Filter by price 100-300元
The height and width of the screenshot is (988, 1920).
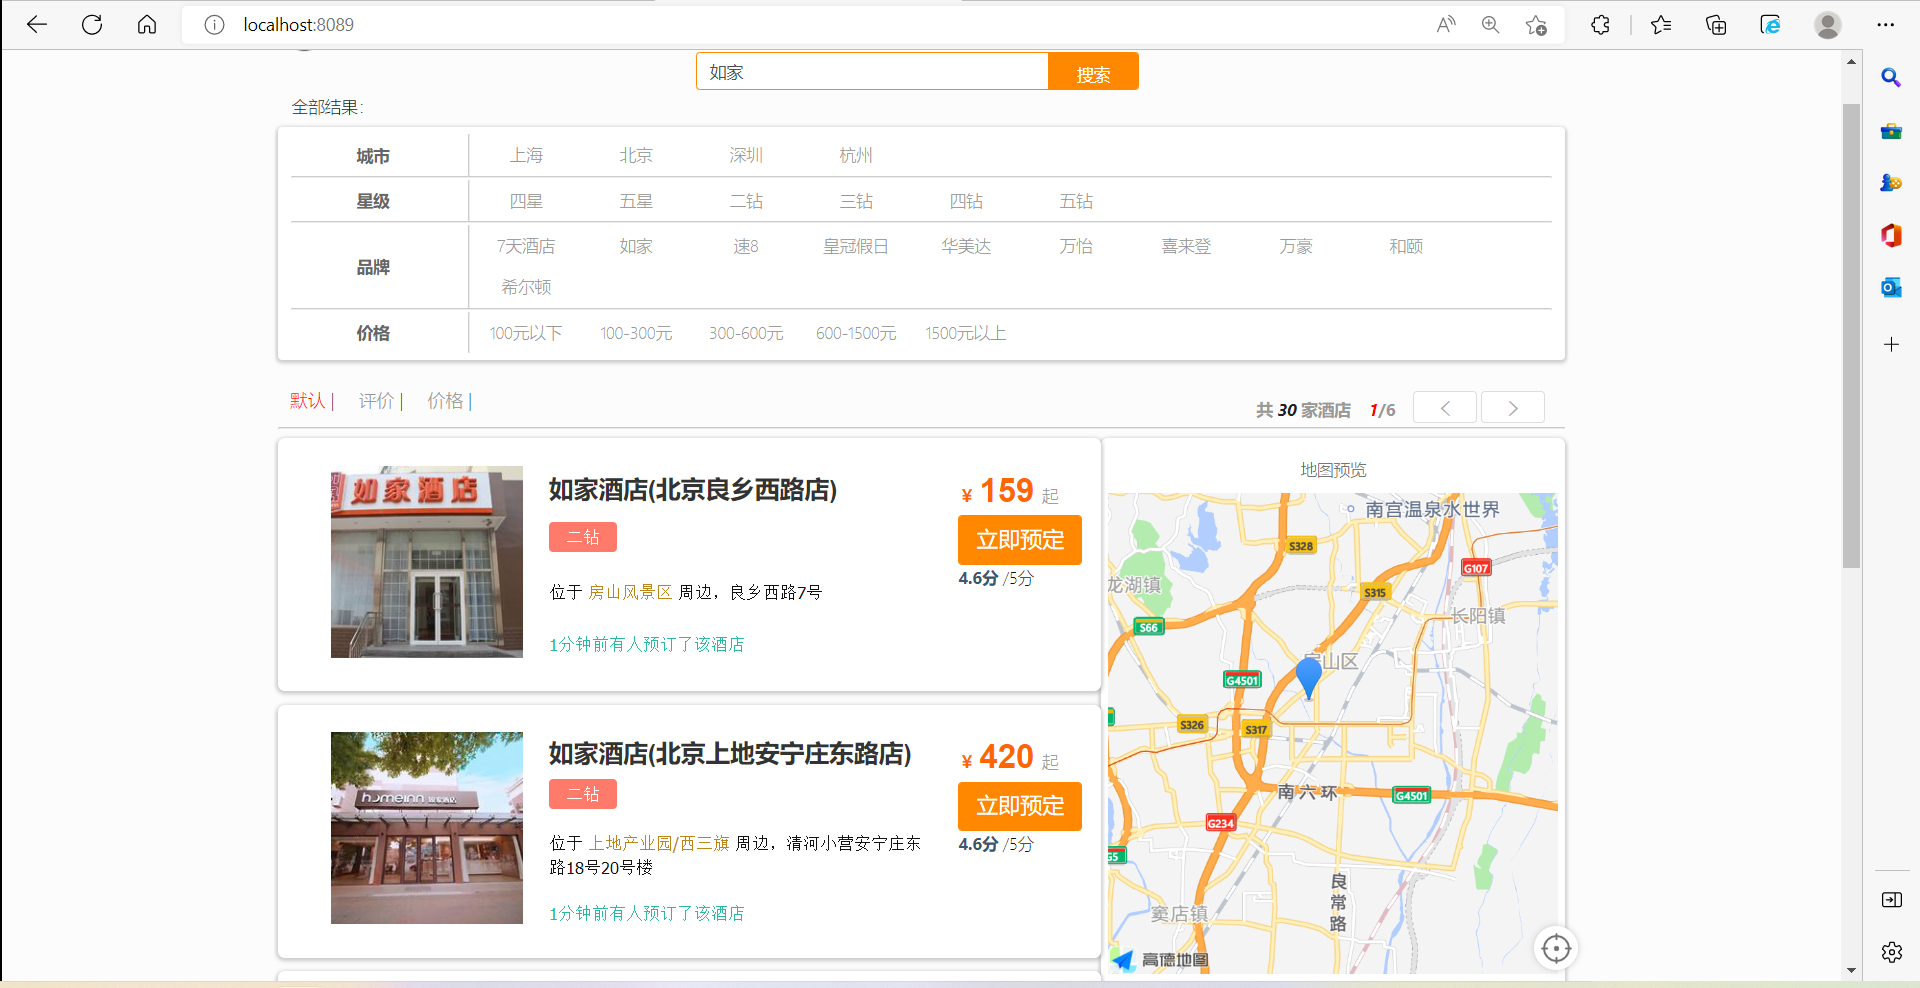pyautogui.click(x=636, y=333)
